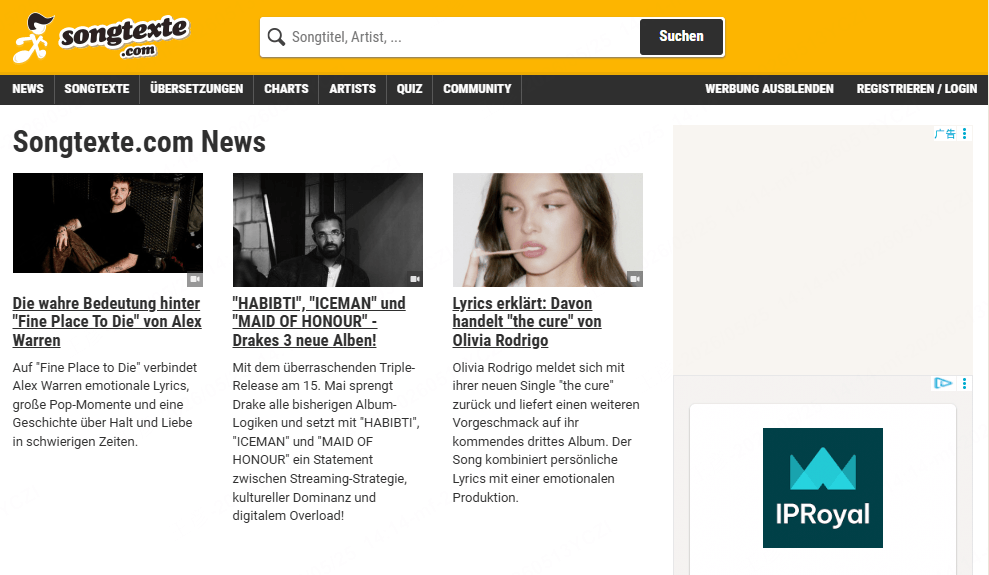Click video icon on Olivia Rodrigo thumbnail
The height and width of the screenshot is (575, 989).
(635, 279)
